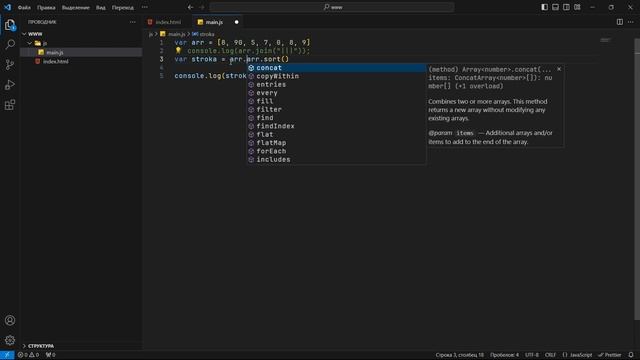Screen dimensions: 640x360
Task: Choose the forEach suggestion
Action: pyautogui.click(x=336, y=151)
